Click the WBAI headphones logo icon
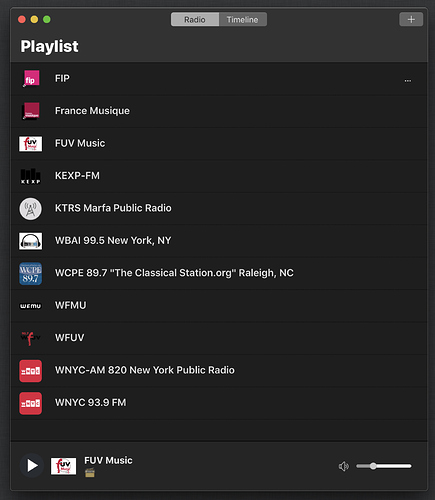Screen dimensions: 435x500 30,241
